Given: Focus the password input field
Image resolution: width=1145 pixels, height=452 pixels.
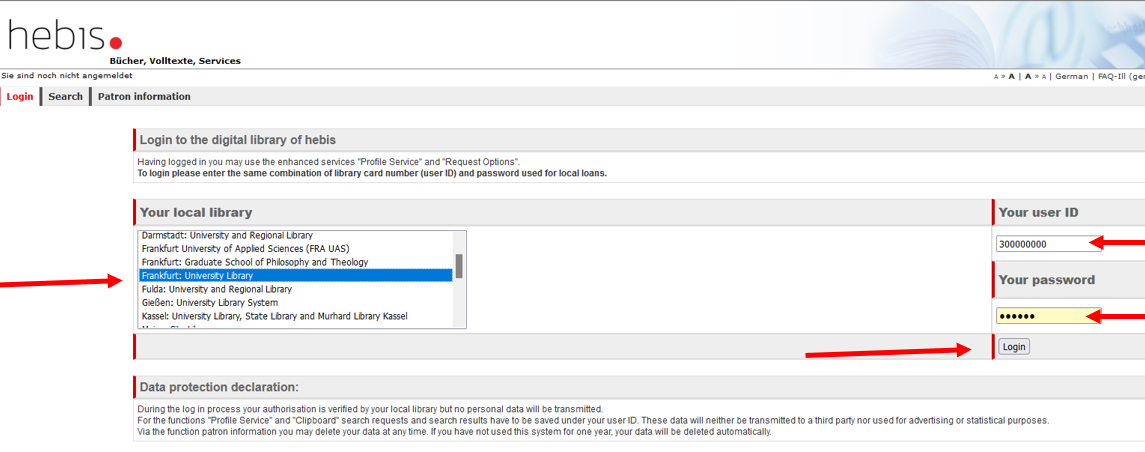Looking at the screenshot, I should pos(1049,315).
